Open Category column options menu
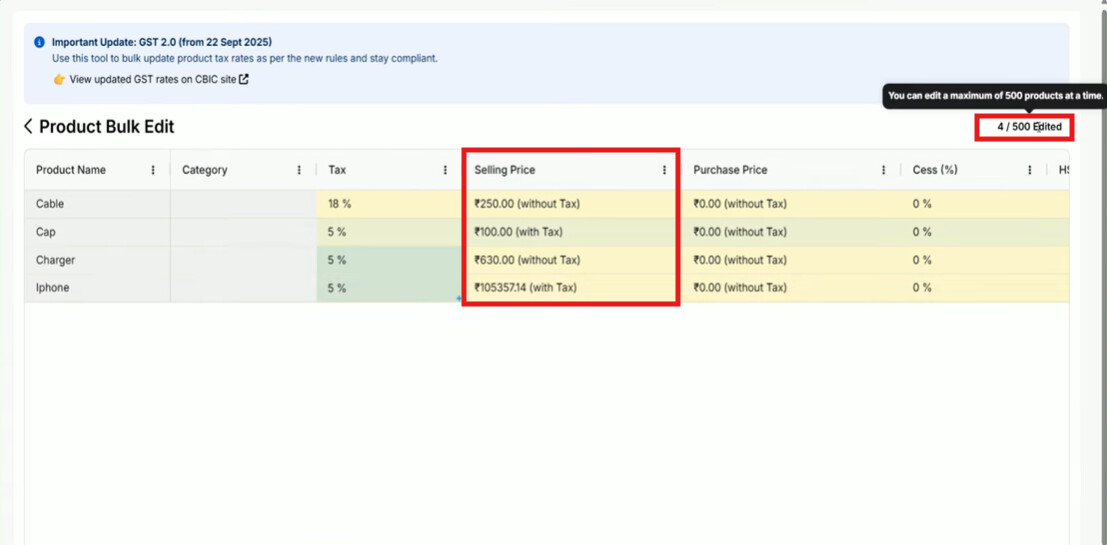 [x=299, y=170]
